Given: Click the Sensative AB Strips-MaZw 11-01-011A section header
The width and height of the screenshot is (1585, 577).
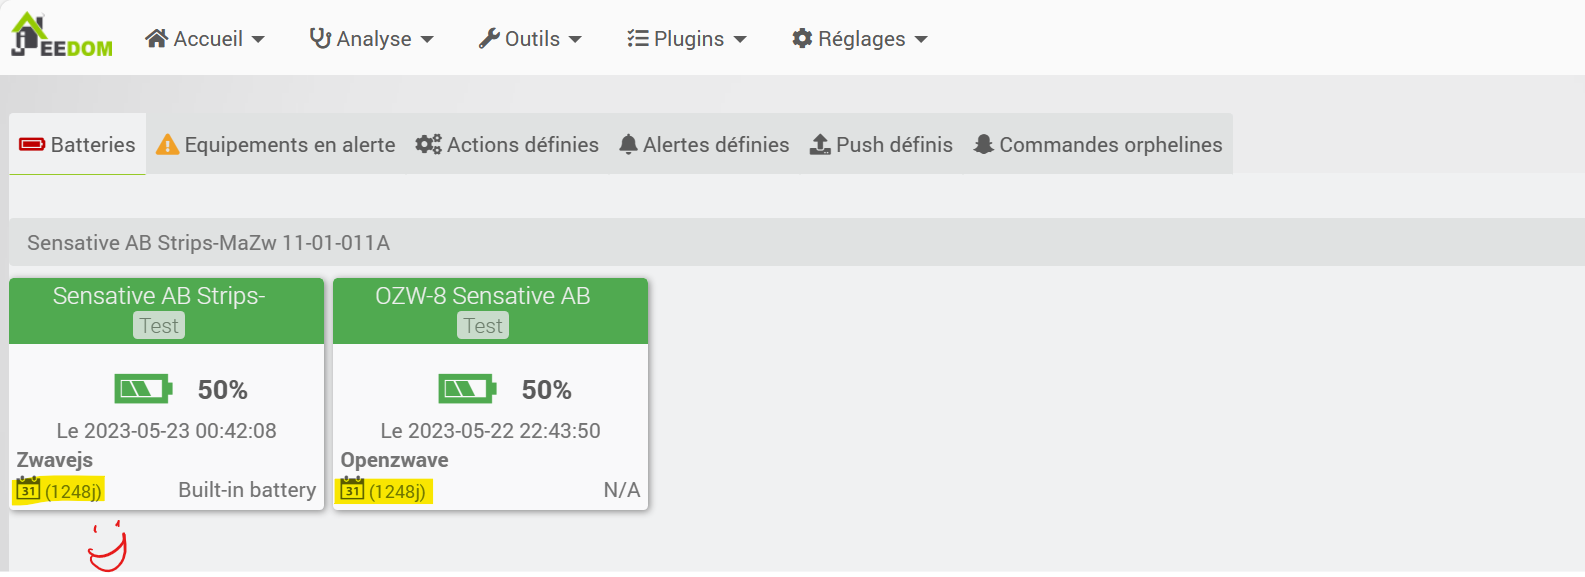Looking at the screenshot, I should click(x=797, y=242).
